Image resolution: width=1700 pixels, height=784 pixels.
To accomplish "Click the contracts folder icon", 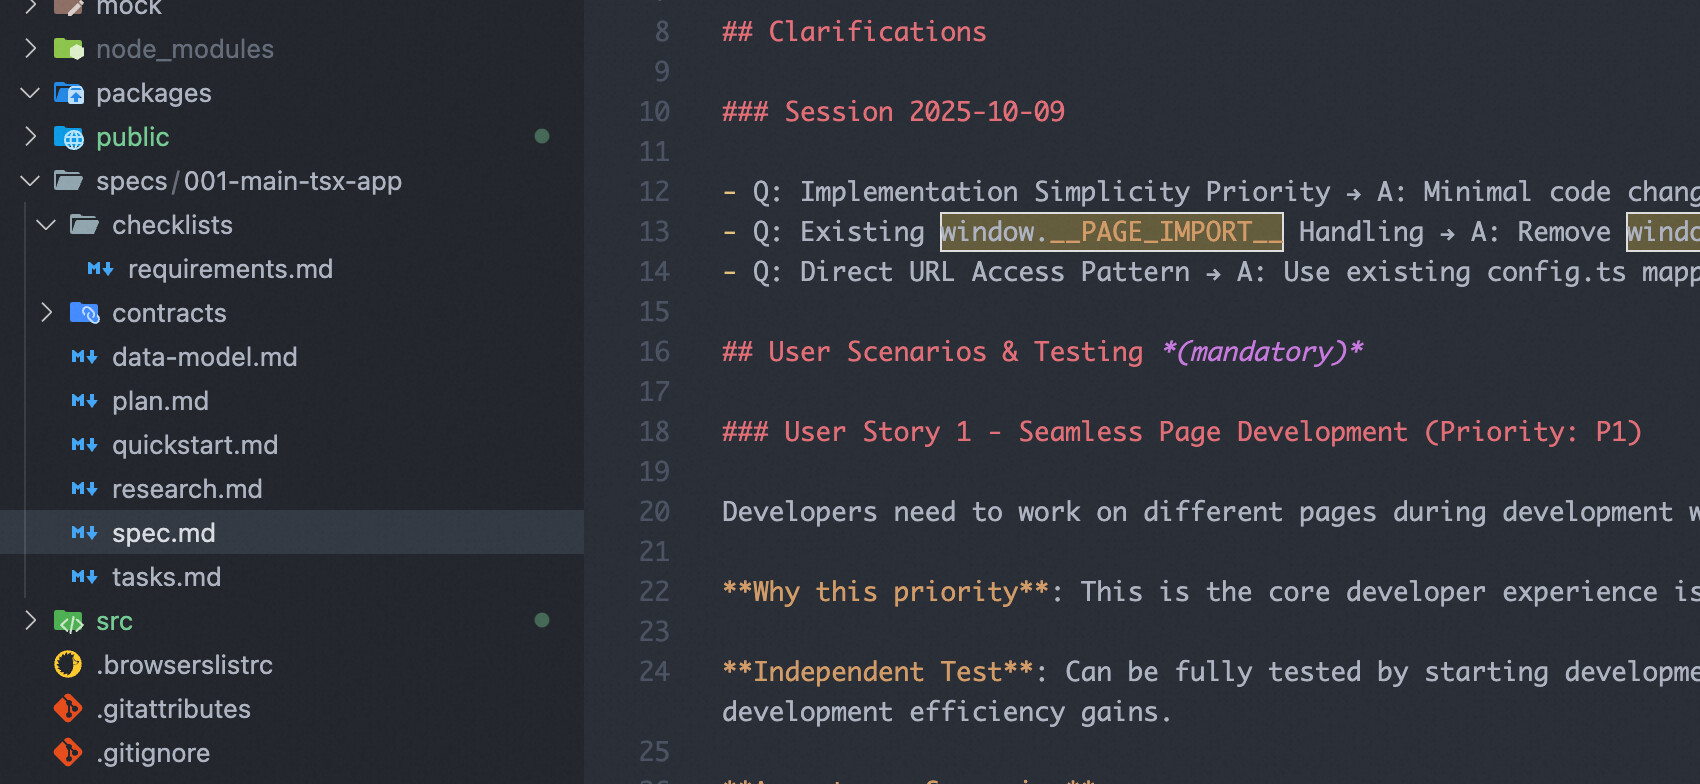I will tap(84, 313).
